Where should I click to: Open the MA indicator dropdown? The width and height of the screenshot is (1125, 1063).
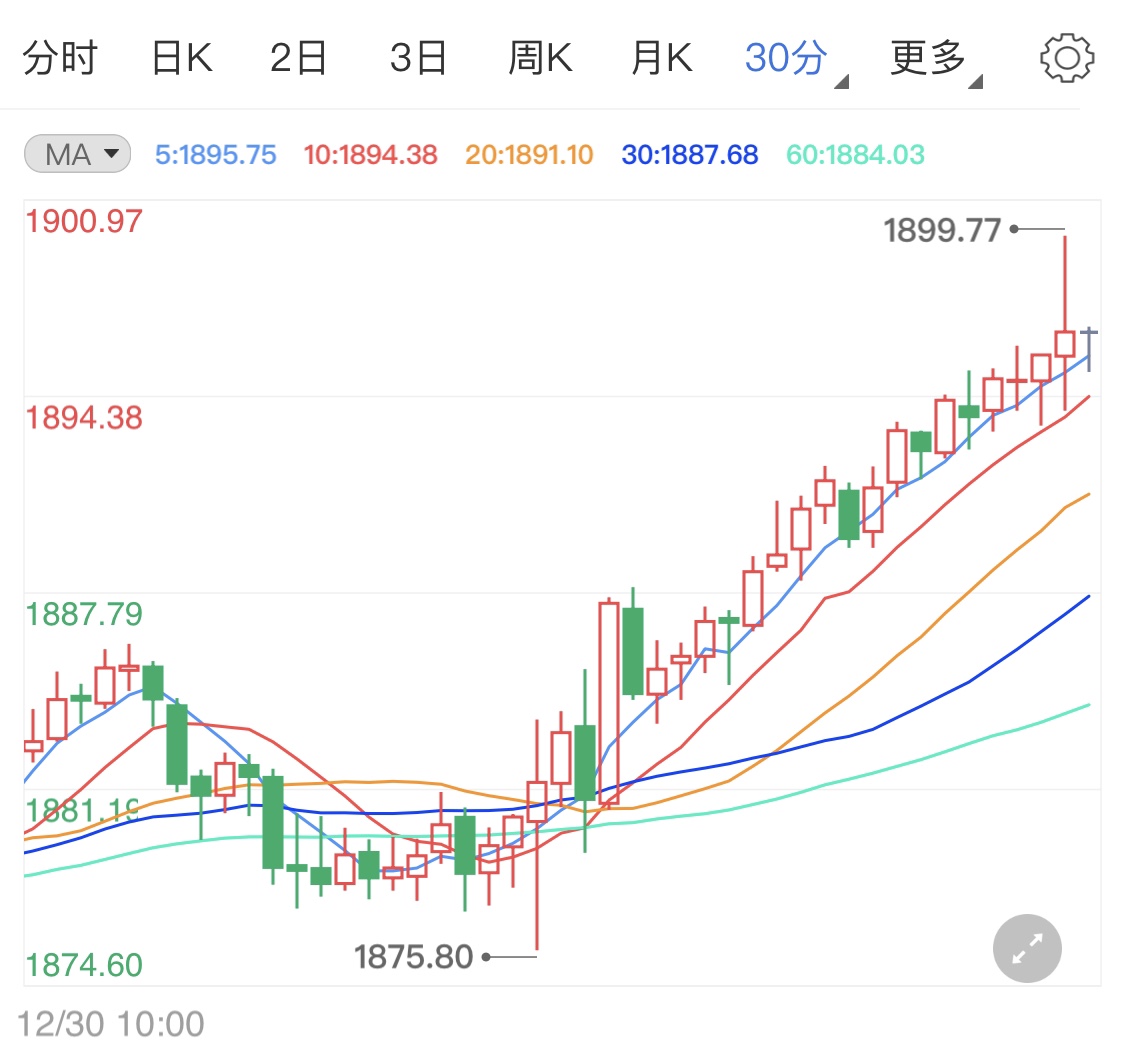coord(77,154)
